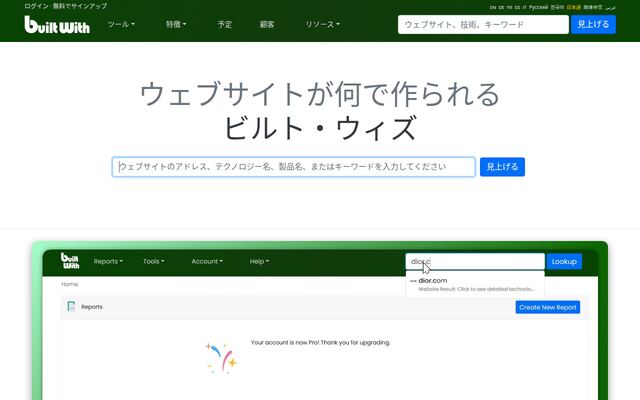Expand the リソース dropdown menu
The image size is (640, 400).
[x=322, y=24]
